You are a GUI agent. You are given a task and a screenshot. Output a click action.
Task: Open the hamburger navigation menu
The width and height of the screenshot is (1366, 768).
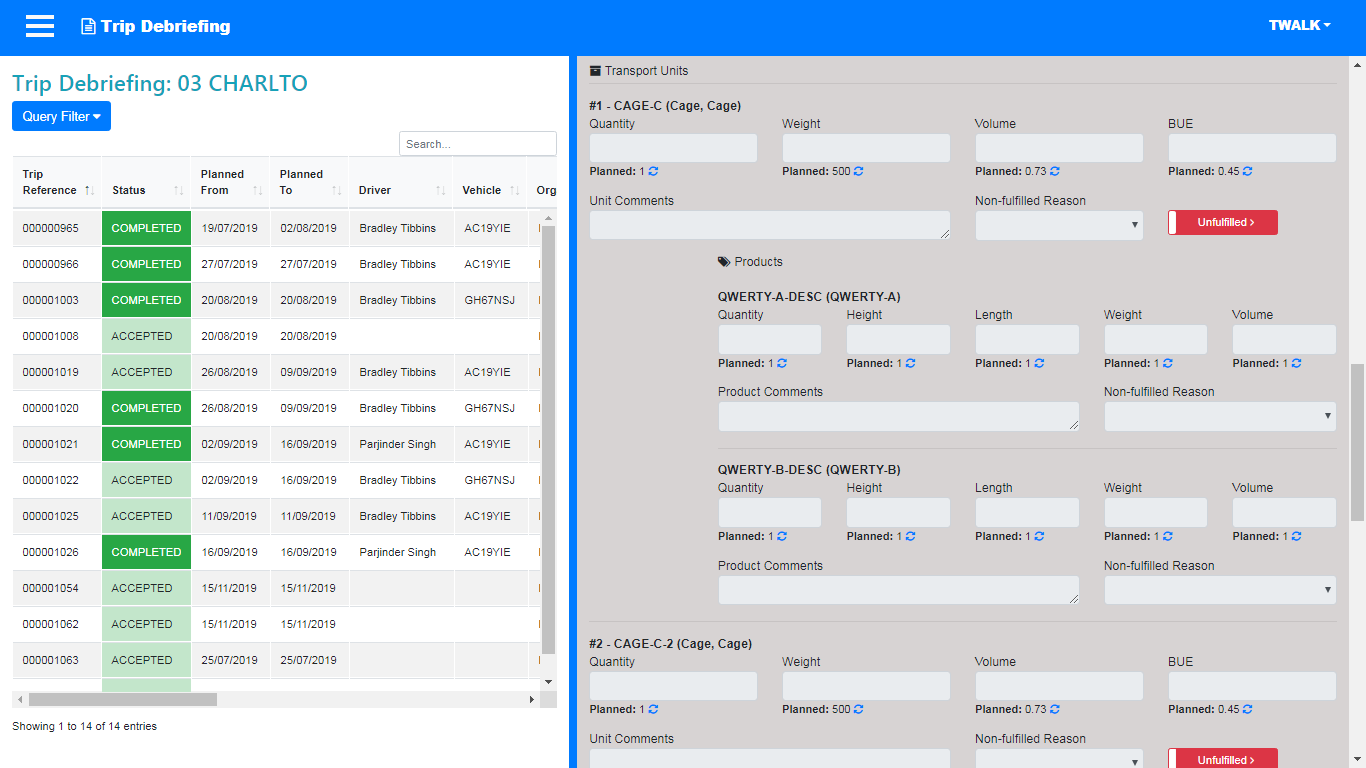tap(40, 26)
